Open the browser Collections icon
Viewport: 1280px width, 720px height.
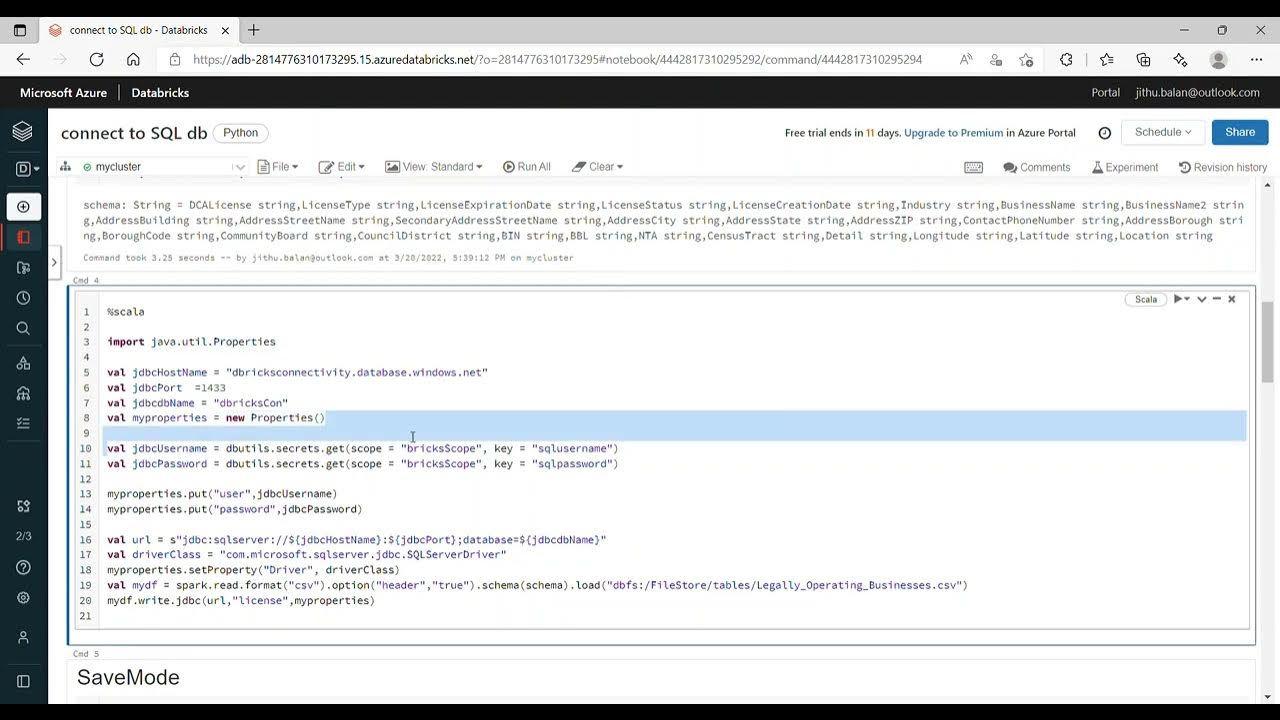click(1143, 59)
